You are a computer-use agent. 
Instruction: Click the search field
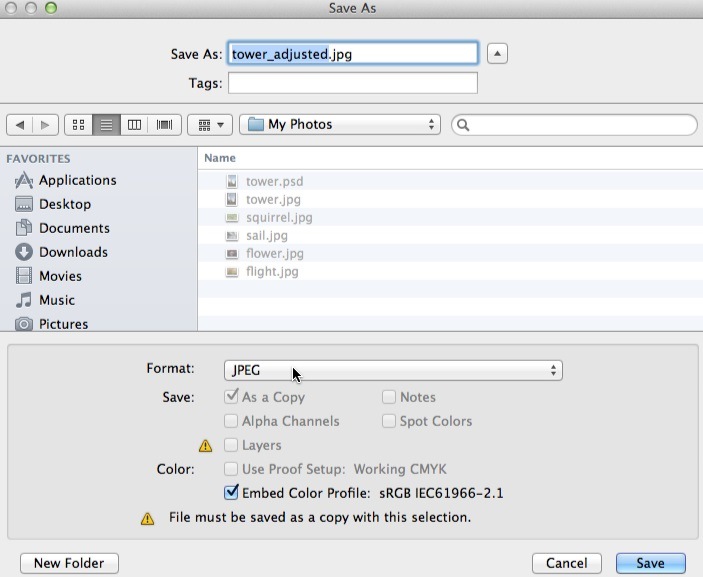coord(574,125)
